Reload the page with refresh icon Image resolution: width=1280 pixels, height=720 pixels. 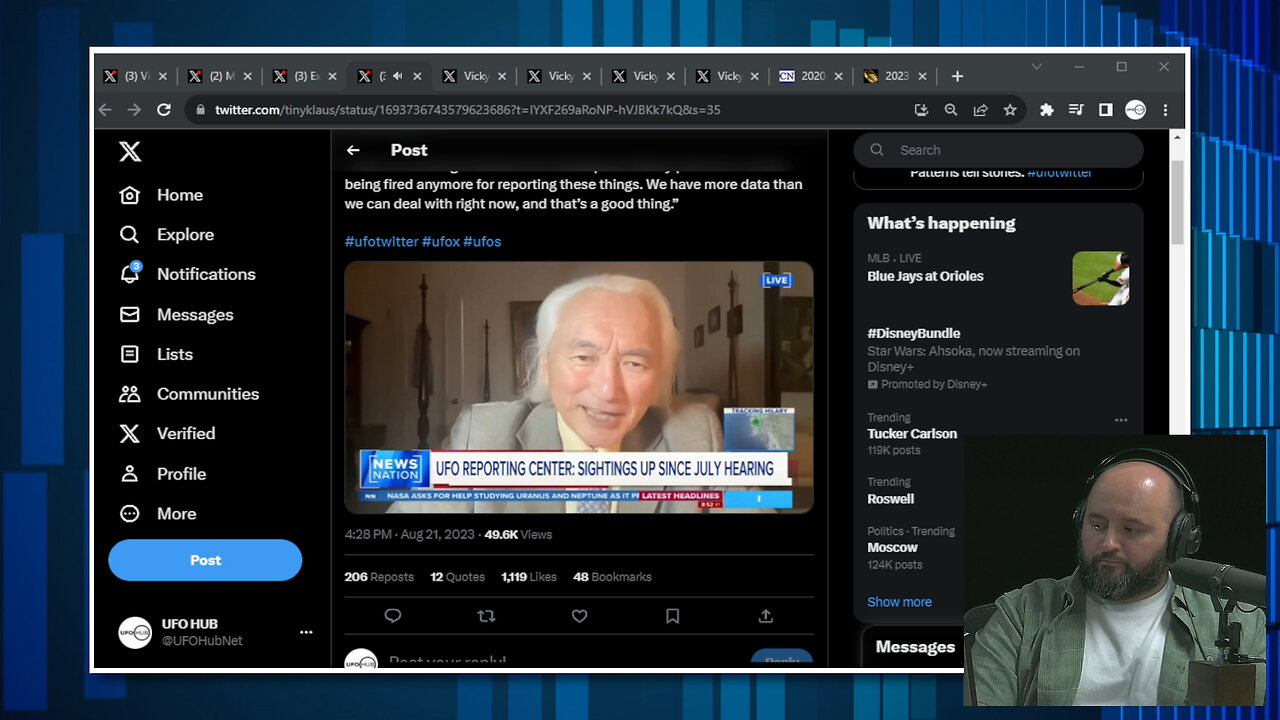pos(164,110)
